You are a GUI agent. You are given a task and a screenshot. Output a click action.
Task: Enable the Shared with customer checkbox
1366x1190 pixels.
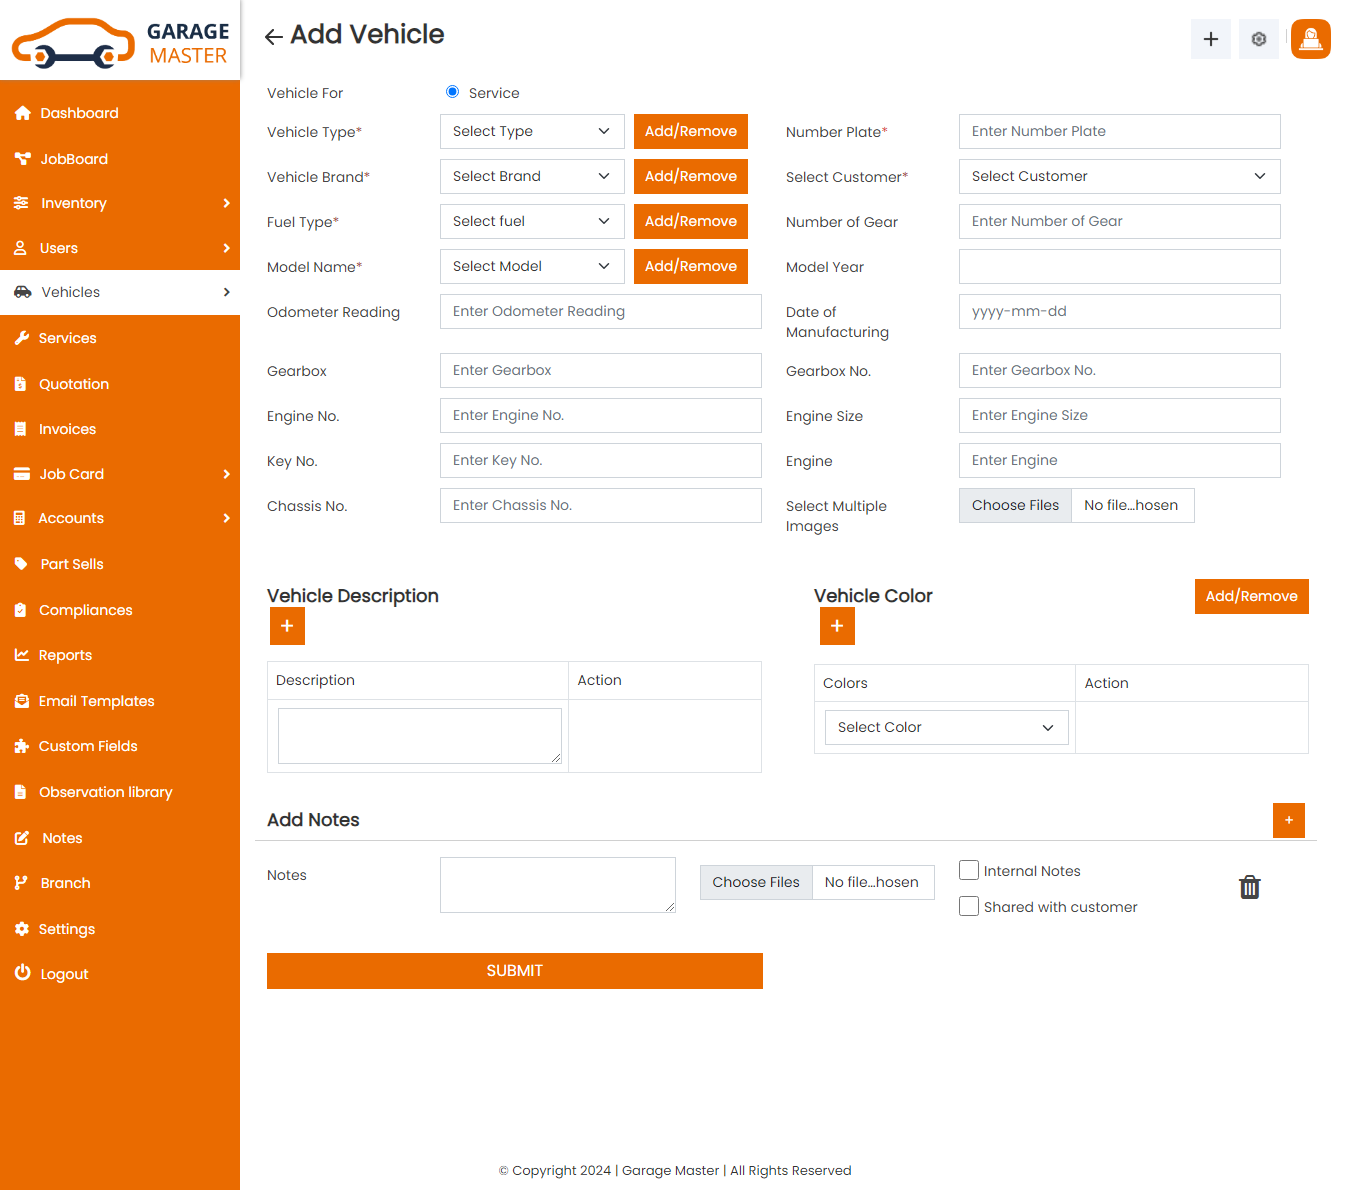point(969,906)
